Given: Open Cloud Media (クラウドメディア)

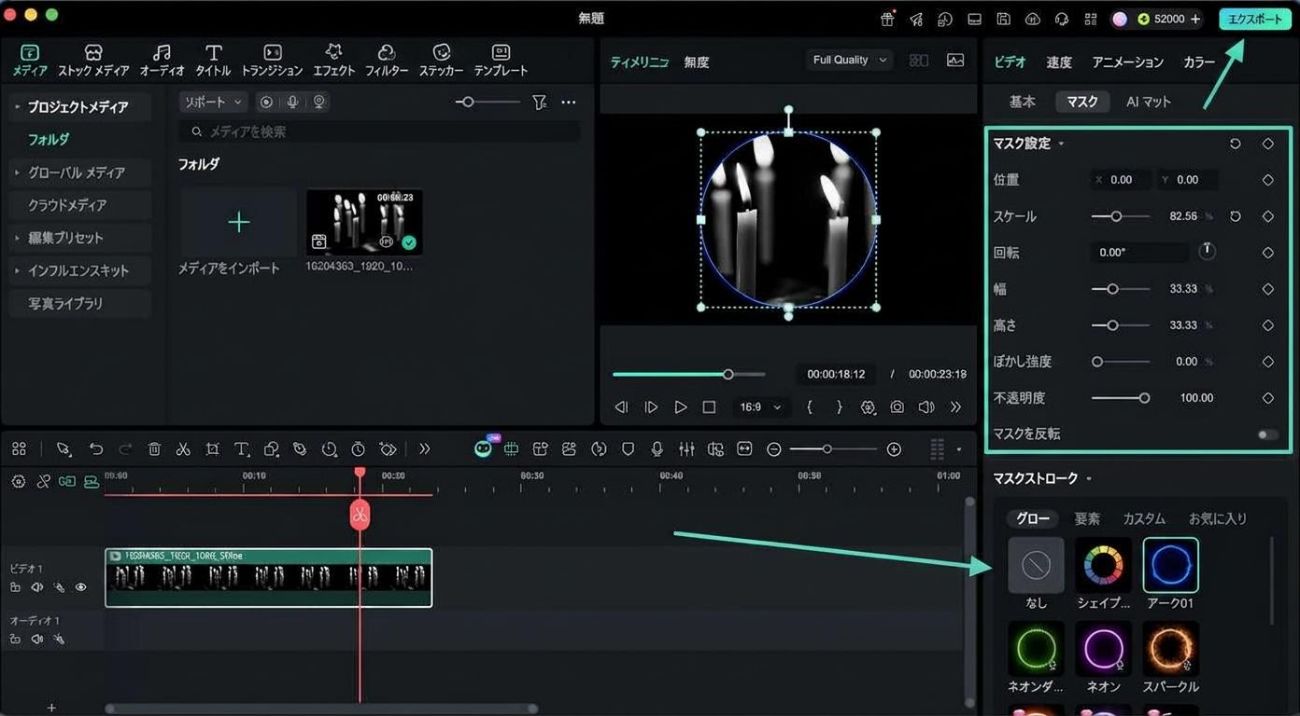Looking at the screenshot, I should (x=67, y=205).
